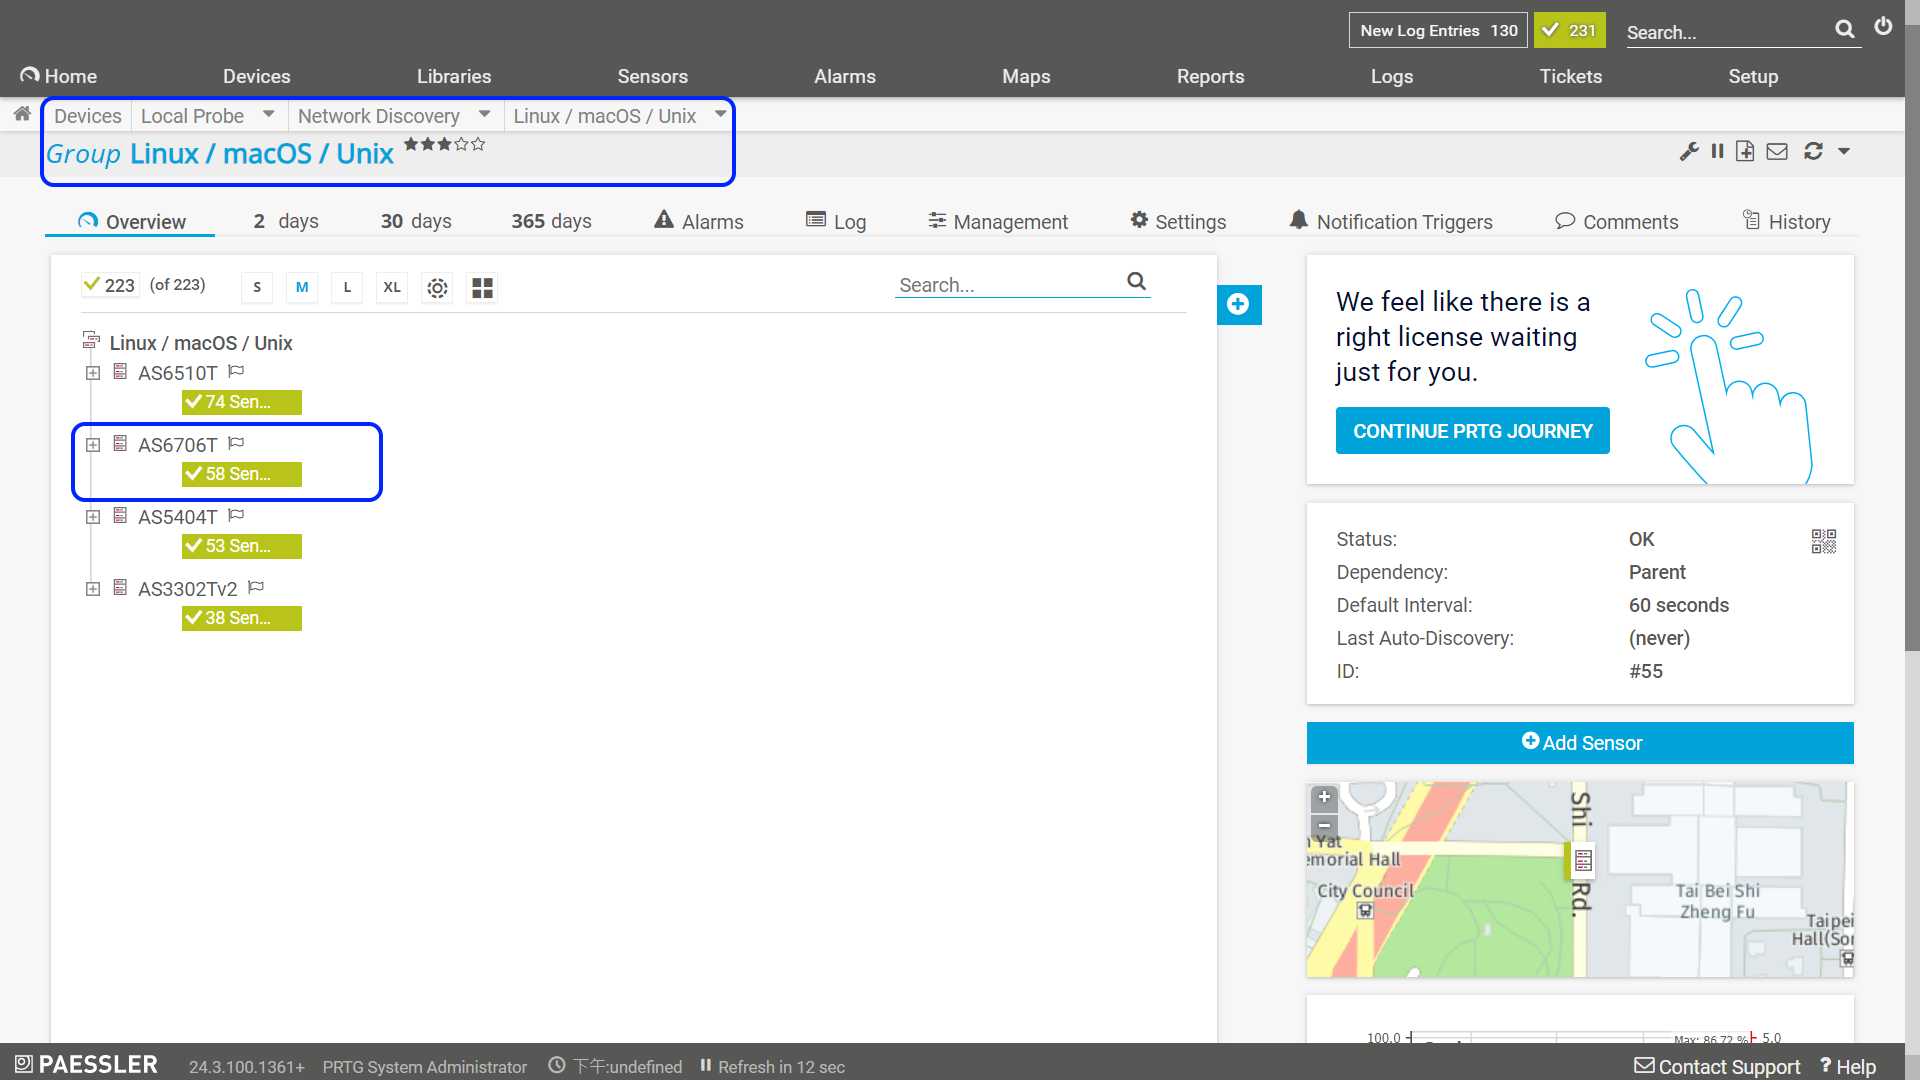Screen dimensions: 1920x1080
Task: Switch to the Notification Triggers tab
Action: (1391, 221)
